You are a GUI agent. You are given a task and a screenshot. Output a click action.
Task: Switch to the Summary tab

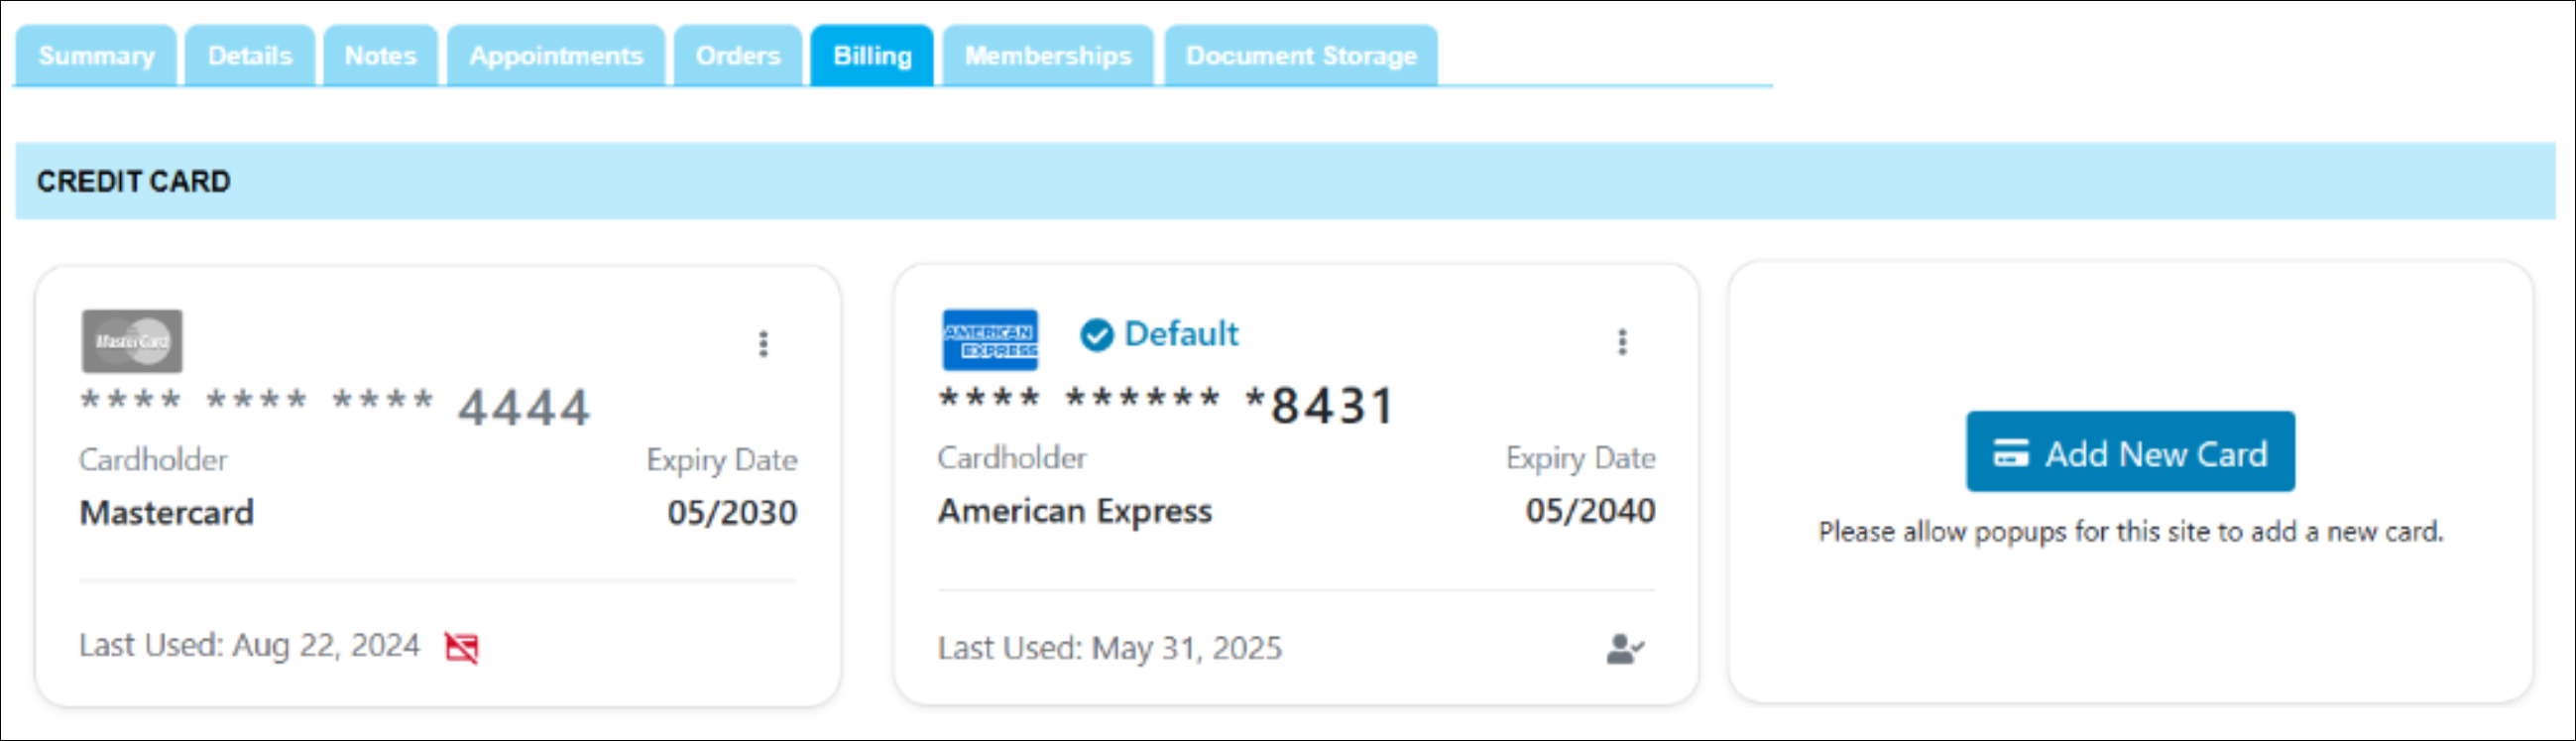click(96, 56)
